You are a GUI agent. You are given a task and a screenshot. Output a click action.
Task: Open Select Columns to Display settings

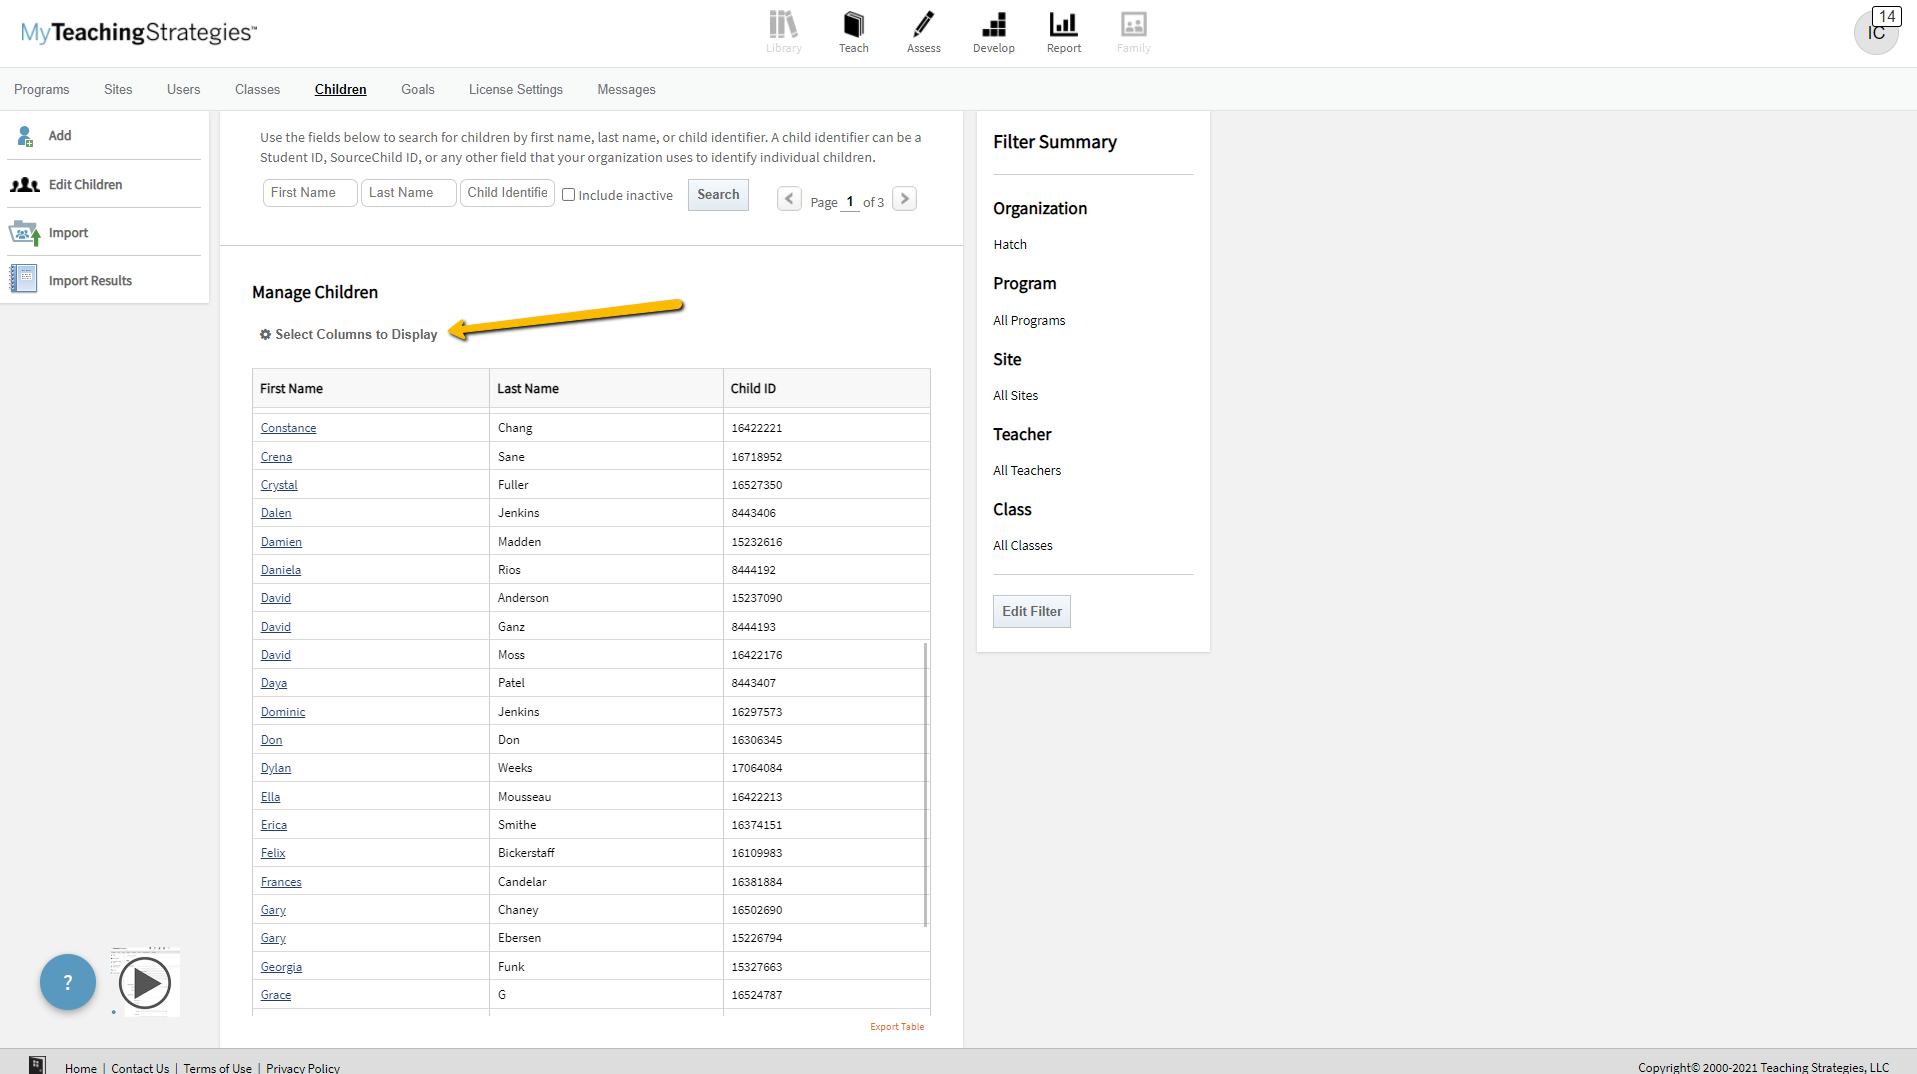[x=348, y=335]
